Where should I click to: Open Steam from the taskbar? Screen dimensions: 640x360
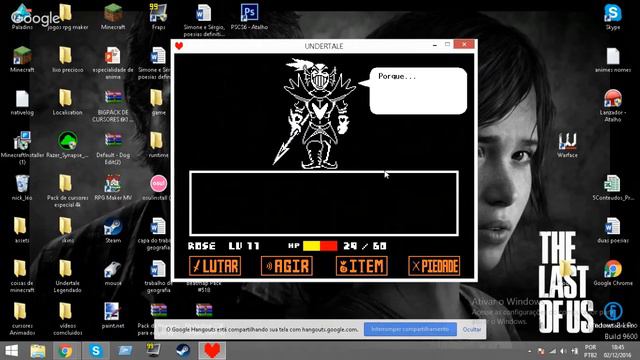click(x=182, y=351)
